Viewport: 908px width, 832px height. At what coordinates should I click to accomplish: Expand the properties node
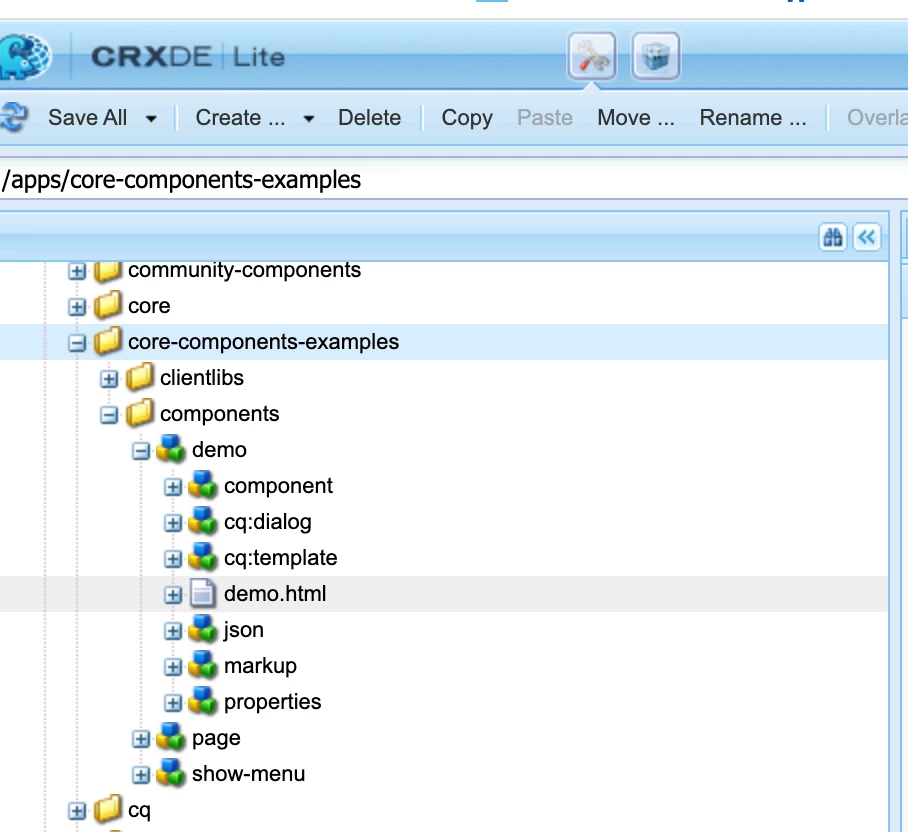[x=173, y=703]
